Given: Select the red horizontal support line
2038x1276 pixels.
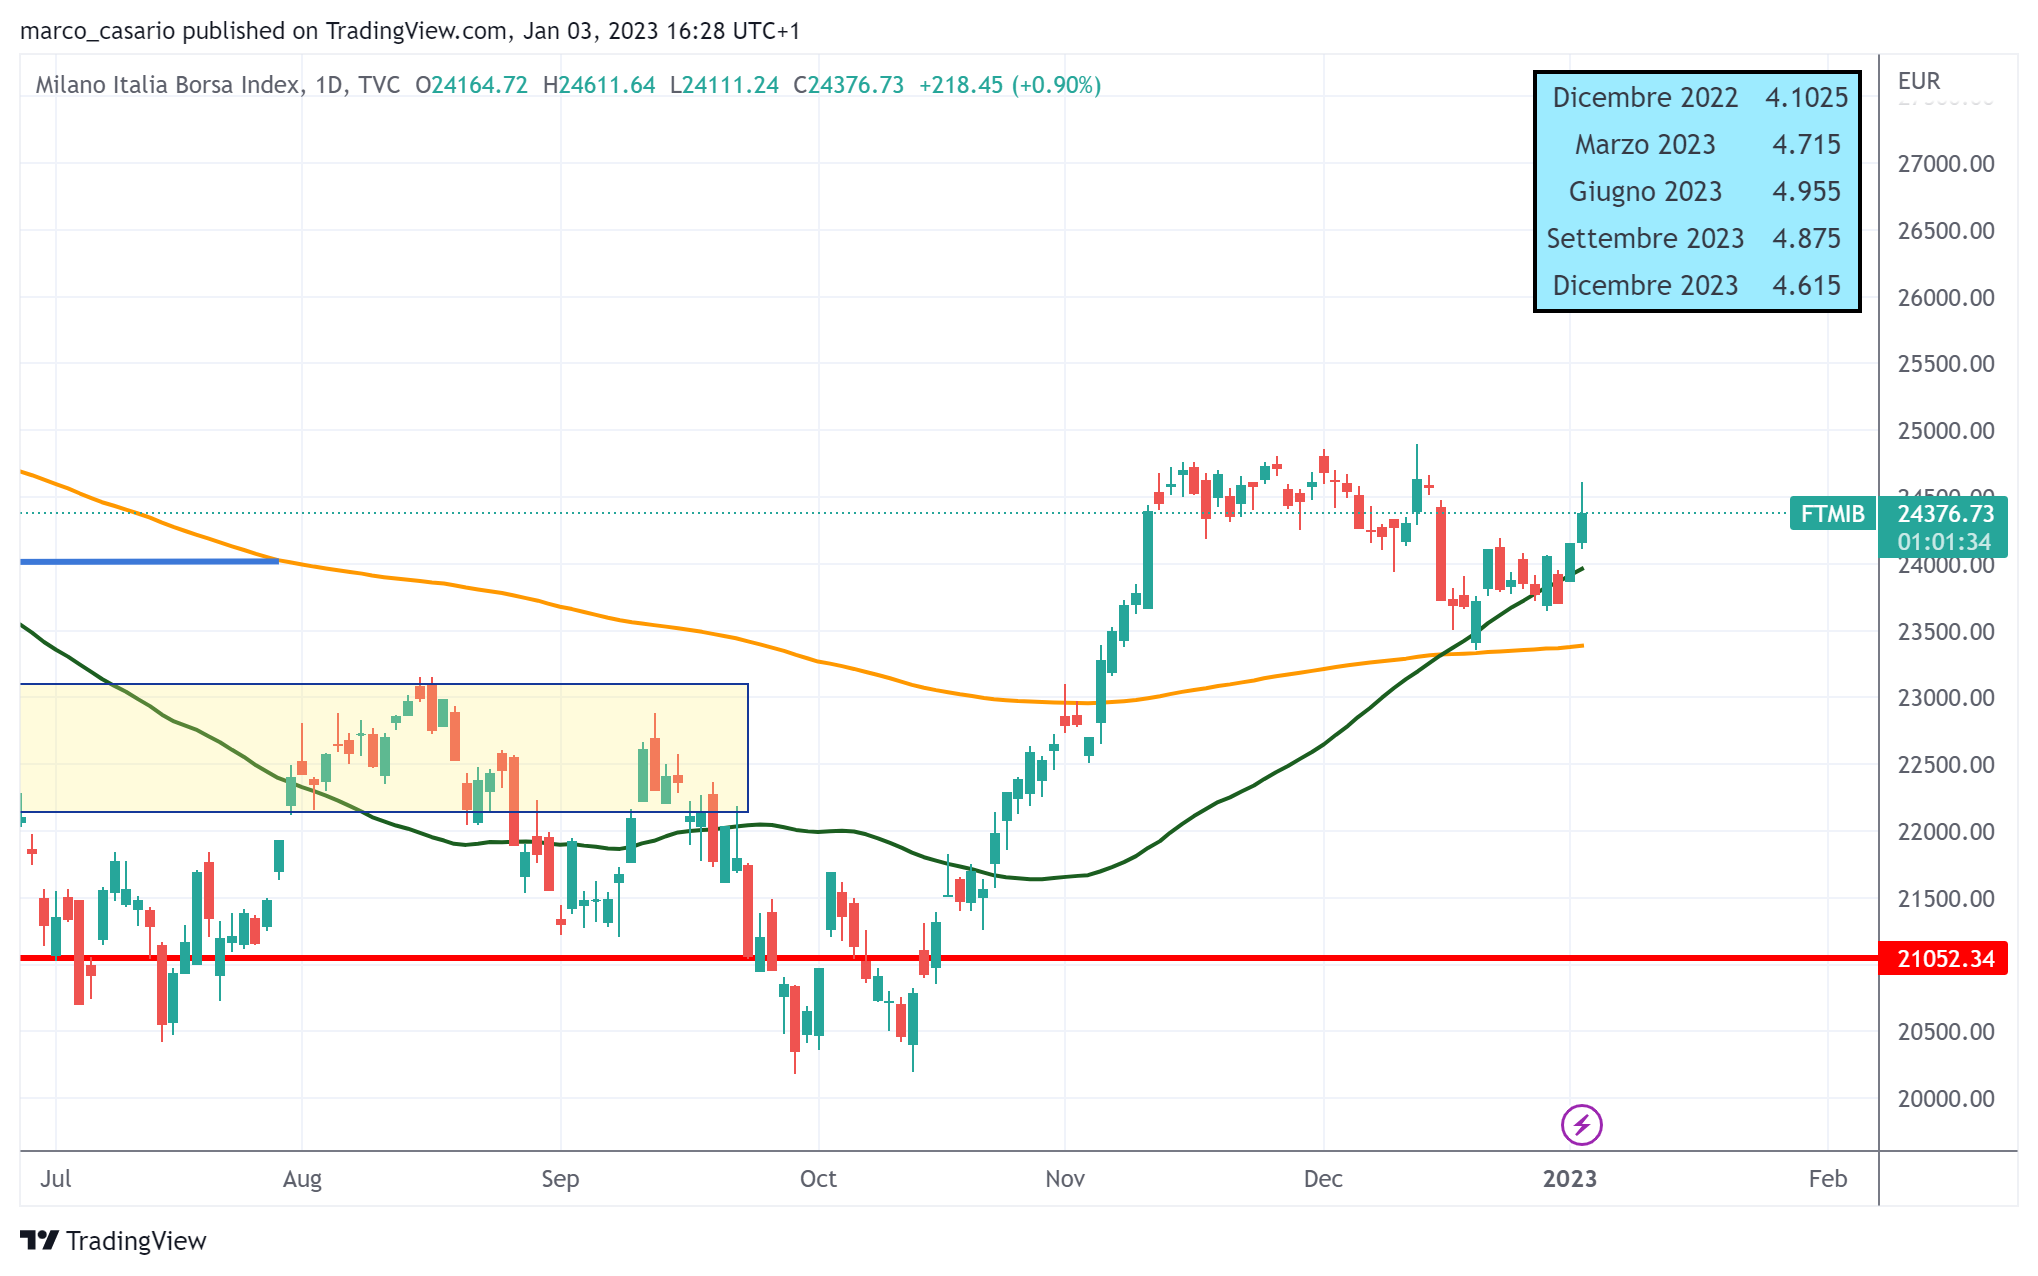Looking at the screenshot, I should click(1200, 958).
